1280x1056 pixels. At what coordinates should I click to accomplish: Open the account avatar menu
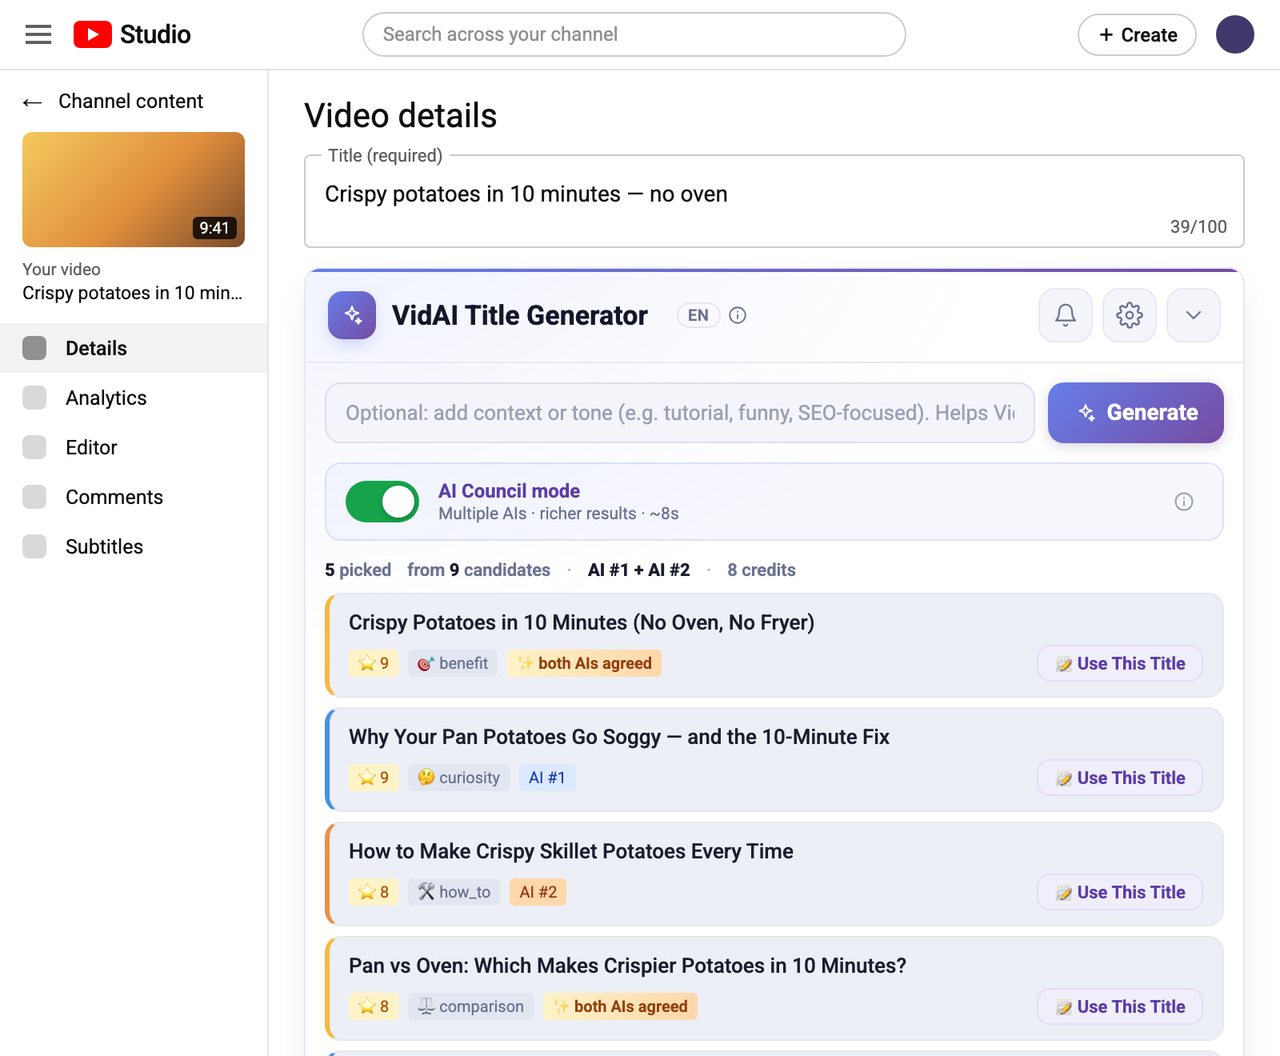[x=1235, y=35]
